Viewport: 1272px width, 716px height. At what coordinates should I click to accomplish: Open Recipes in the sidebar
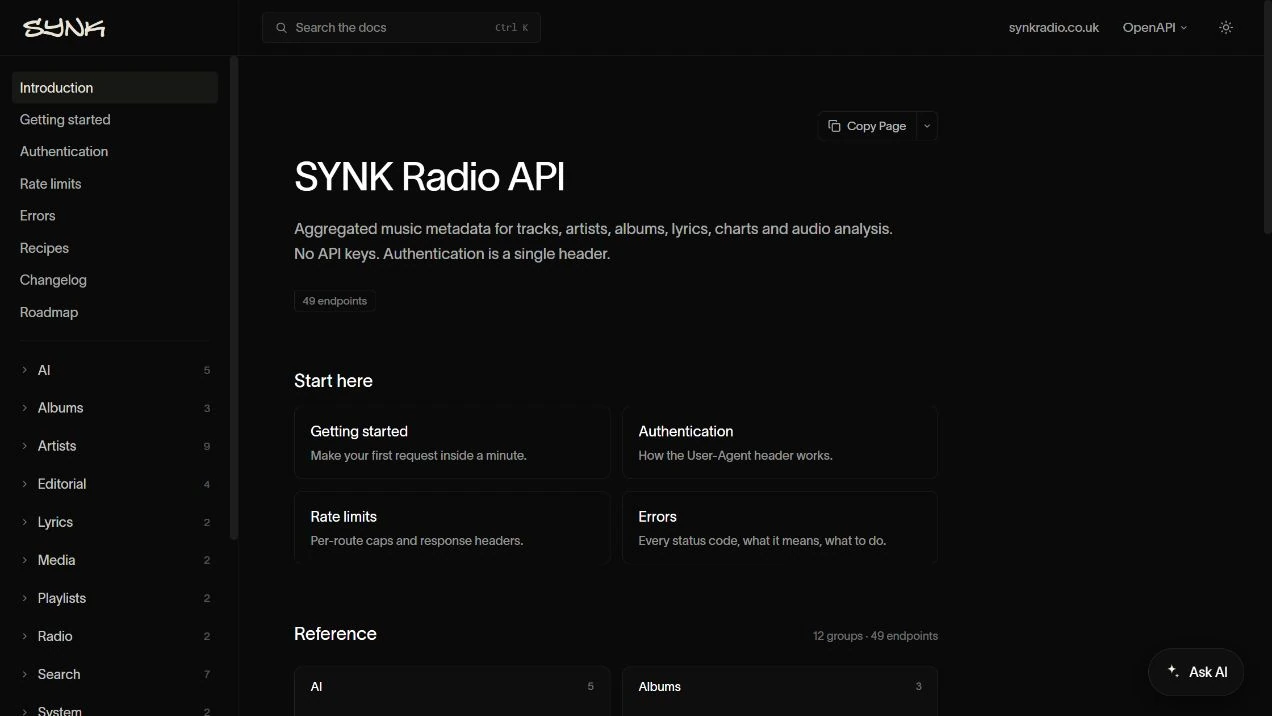(x=115, y=248)
